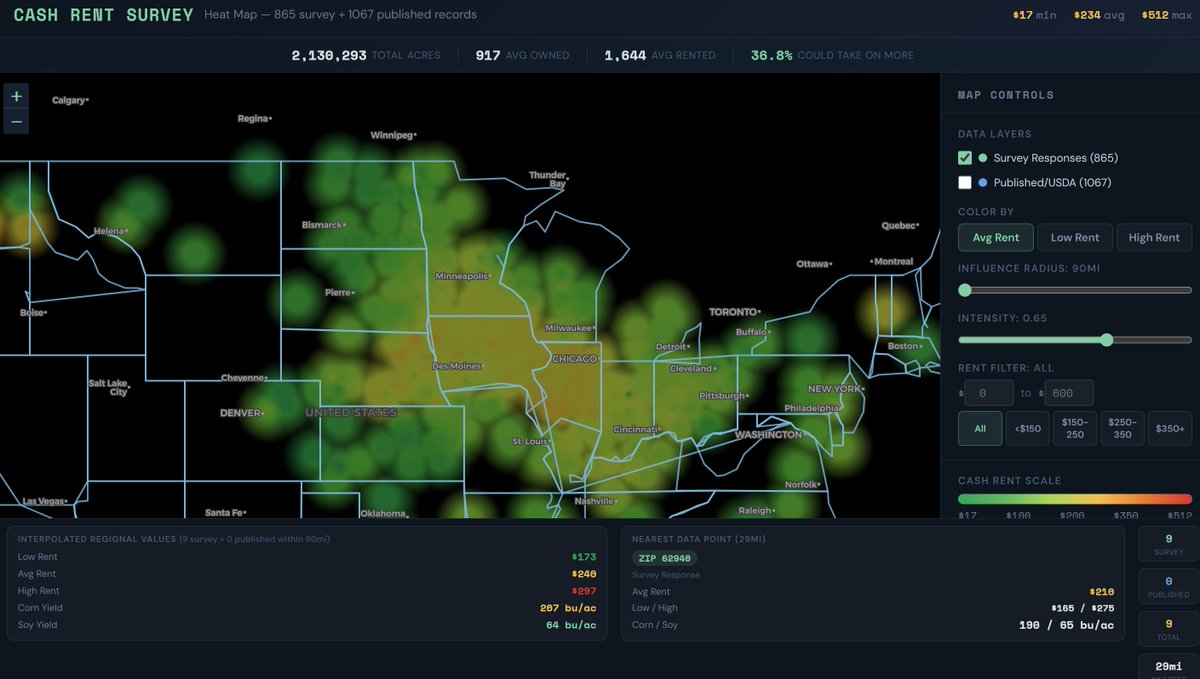Enable Published/USDA (1067) layer
Viewport: 1200px width, 679px height.
point(965,182)
